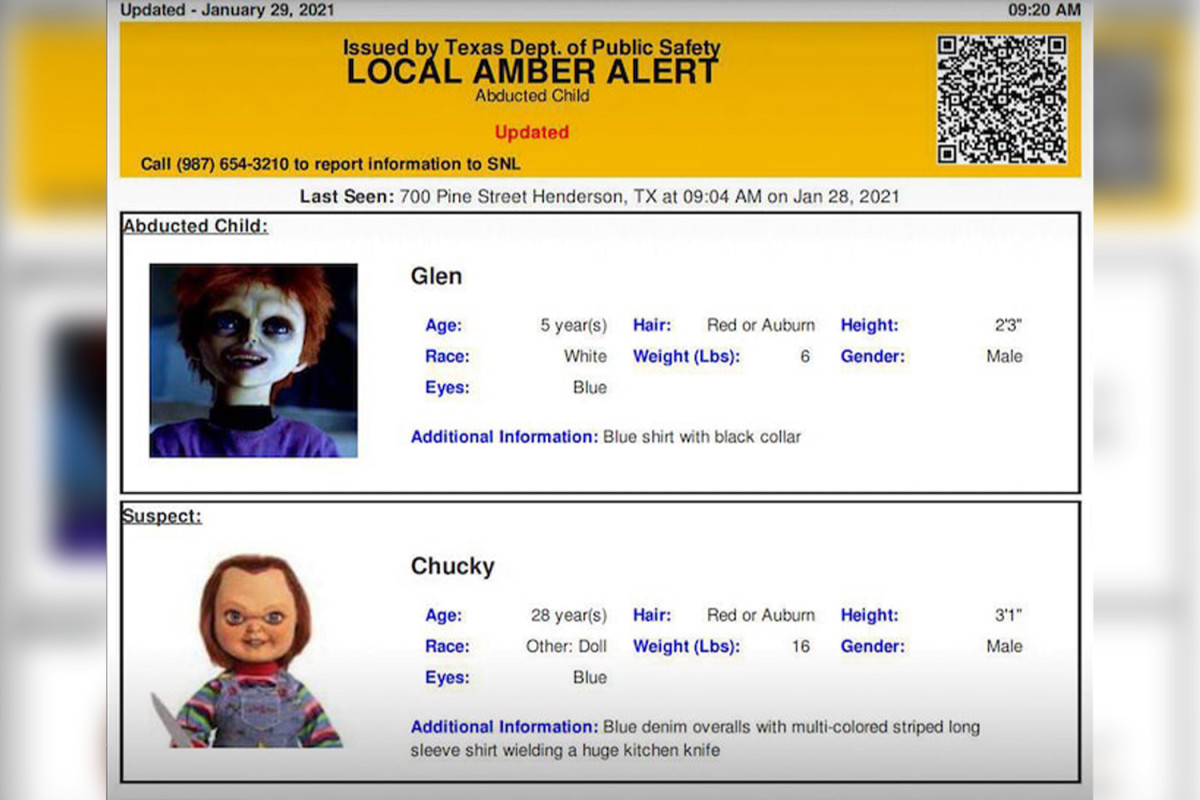1200x800 pixels.
Task: Click Chucky's 'Blue denim overalls' additional info
Action: coord(695,738)
